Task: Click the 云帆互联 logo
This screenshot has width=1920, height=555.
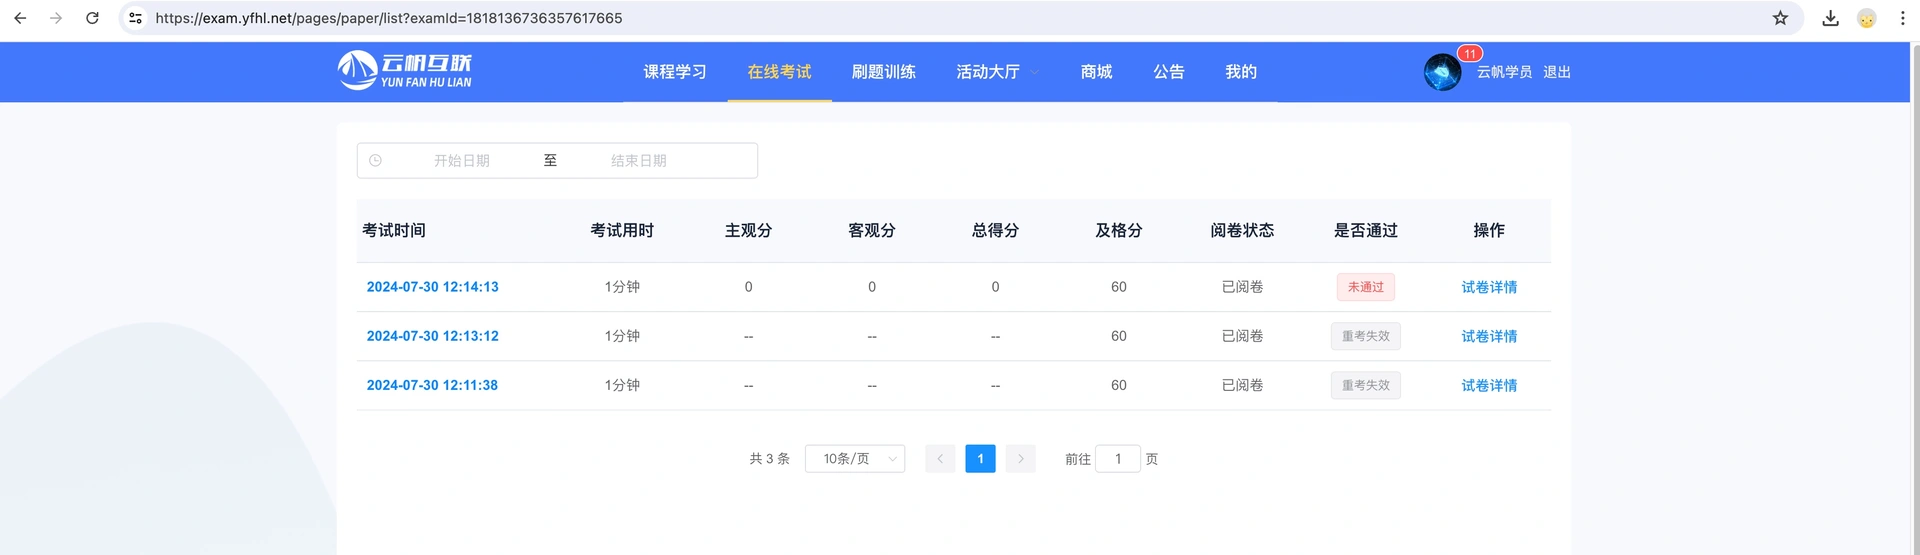Action: click(x=405, y=70)
